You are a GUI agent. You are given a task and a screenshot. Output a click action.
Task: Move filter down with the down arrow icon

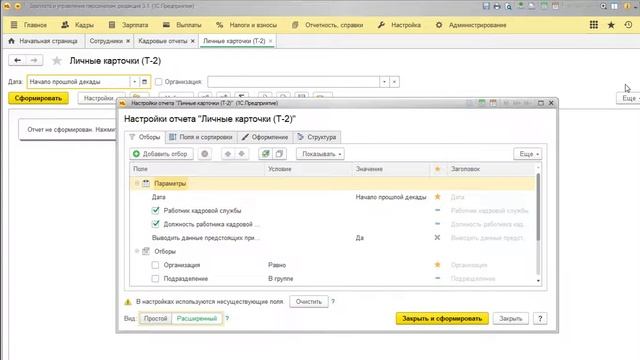tap(242, 154)
